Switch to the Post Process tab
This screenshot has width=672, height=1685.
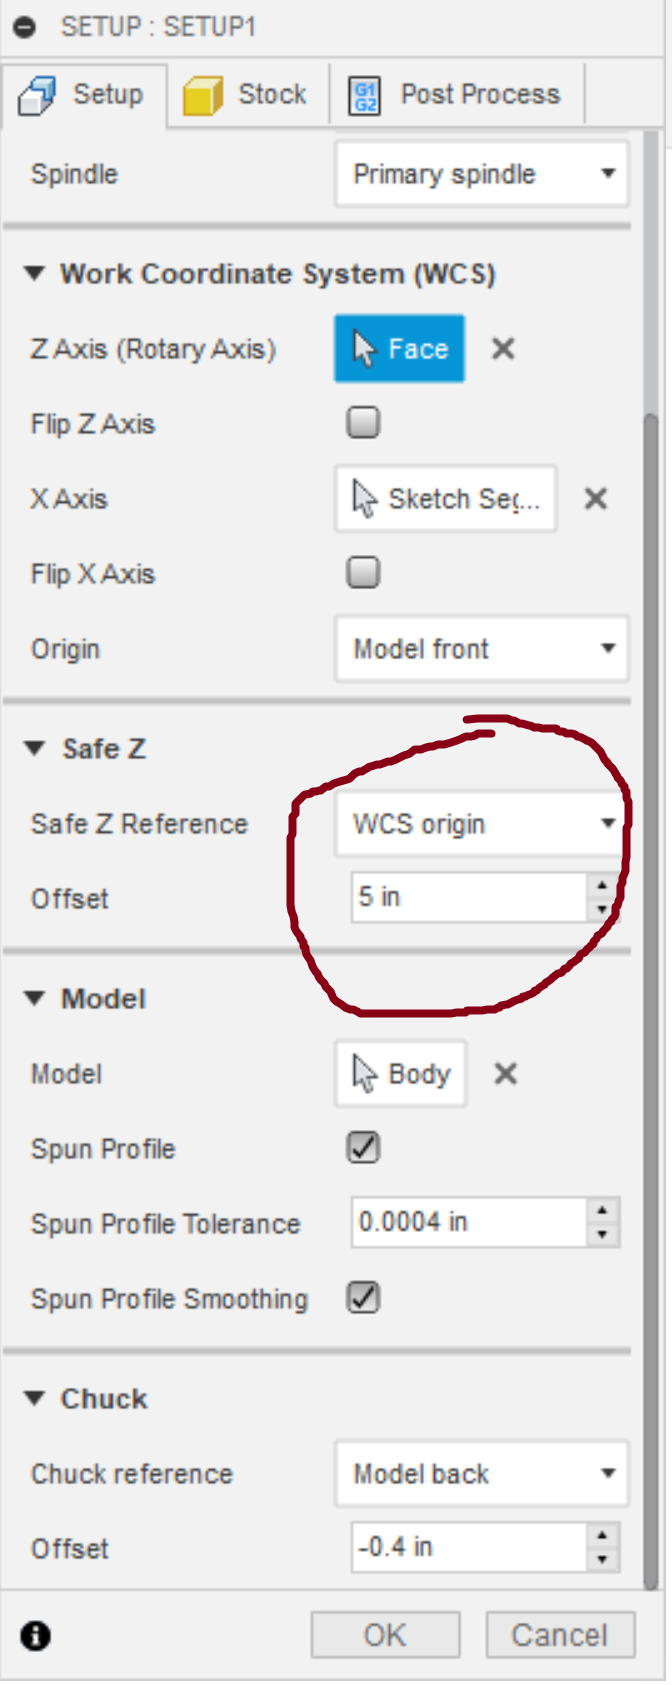(455, 92)
